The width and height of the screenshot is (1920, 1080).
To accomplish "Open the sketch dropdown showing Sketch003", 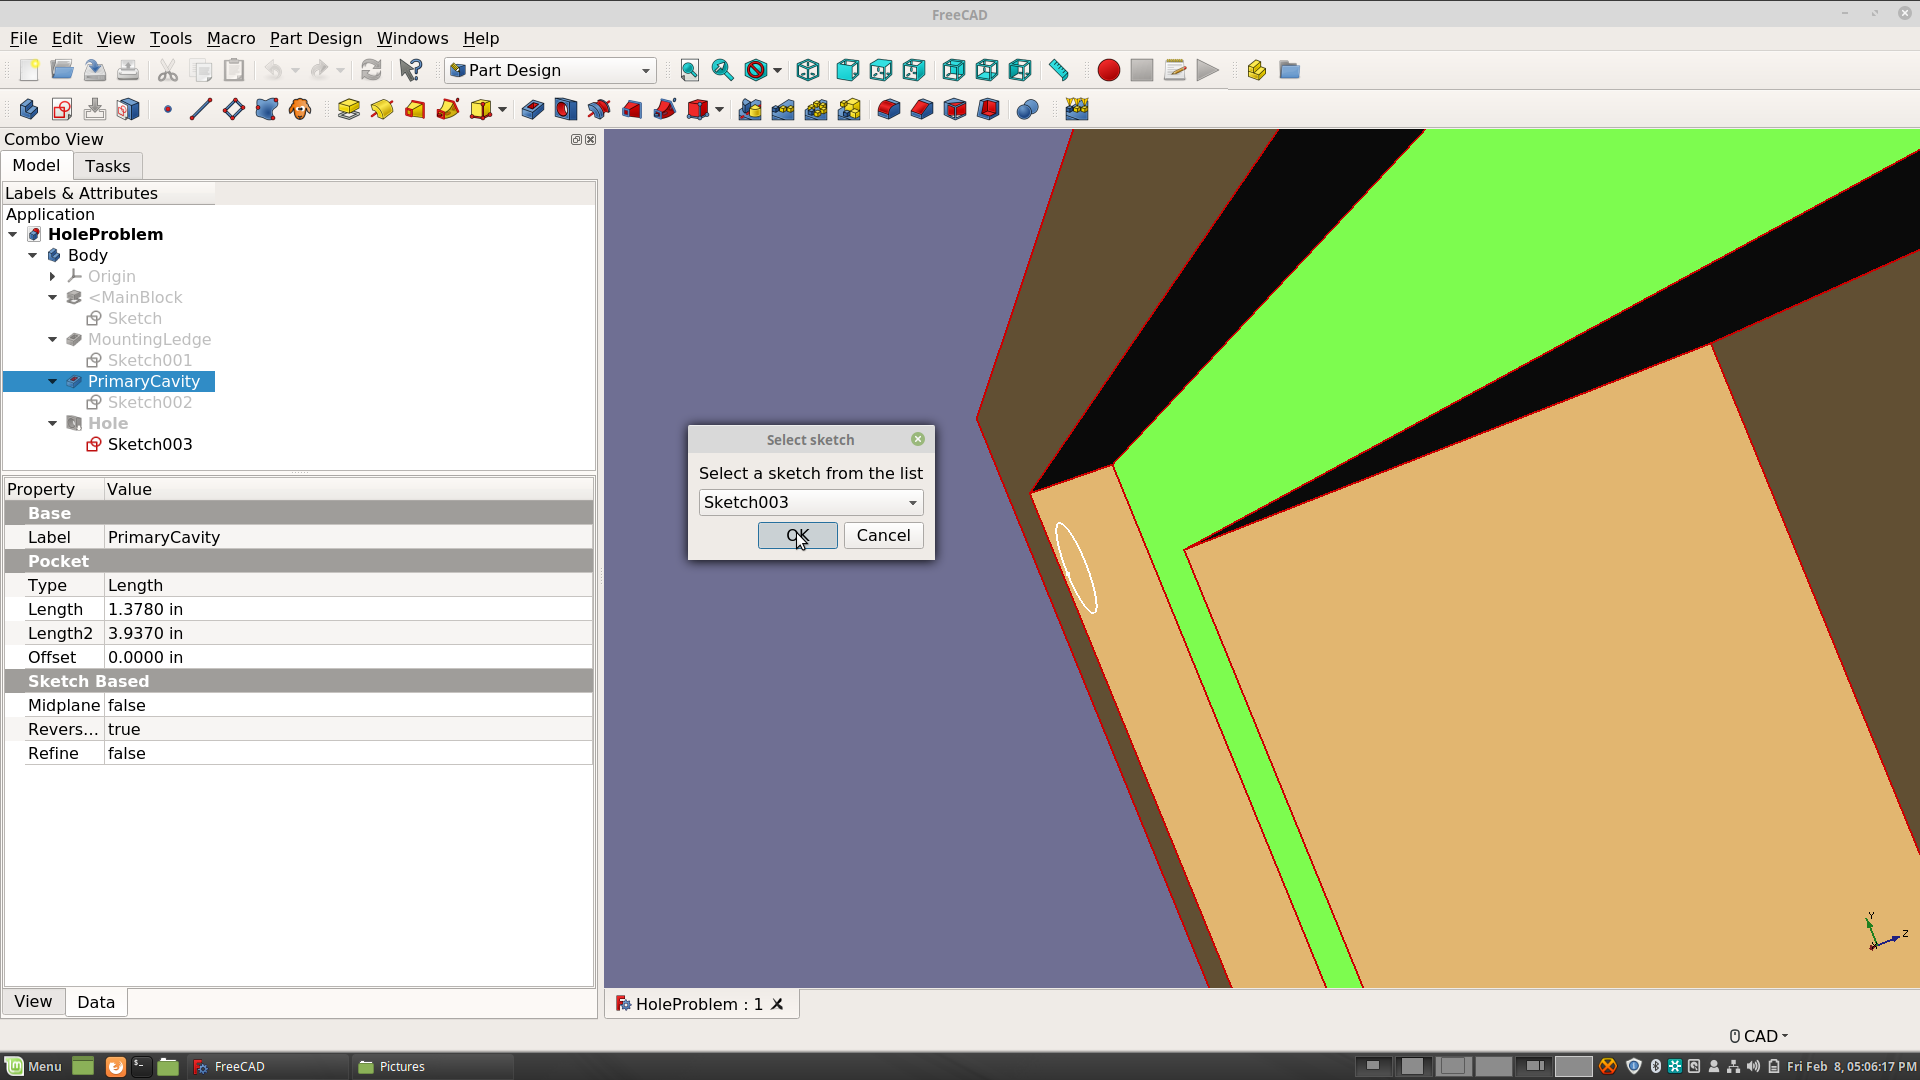I will 811,502.
